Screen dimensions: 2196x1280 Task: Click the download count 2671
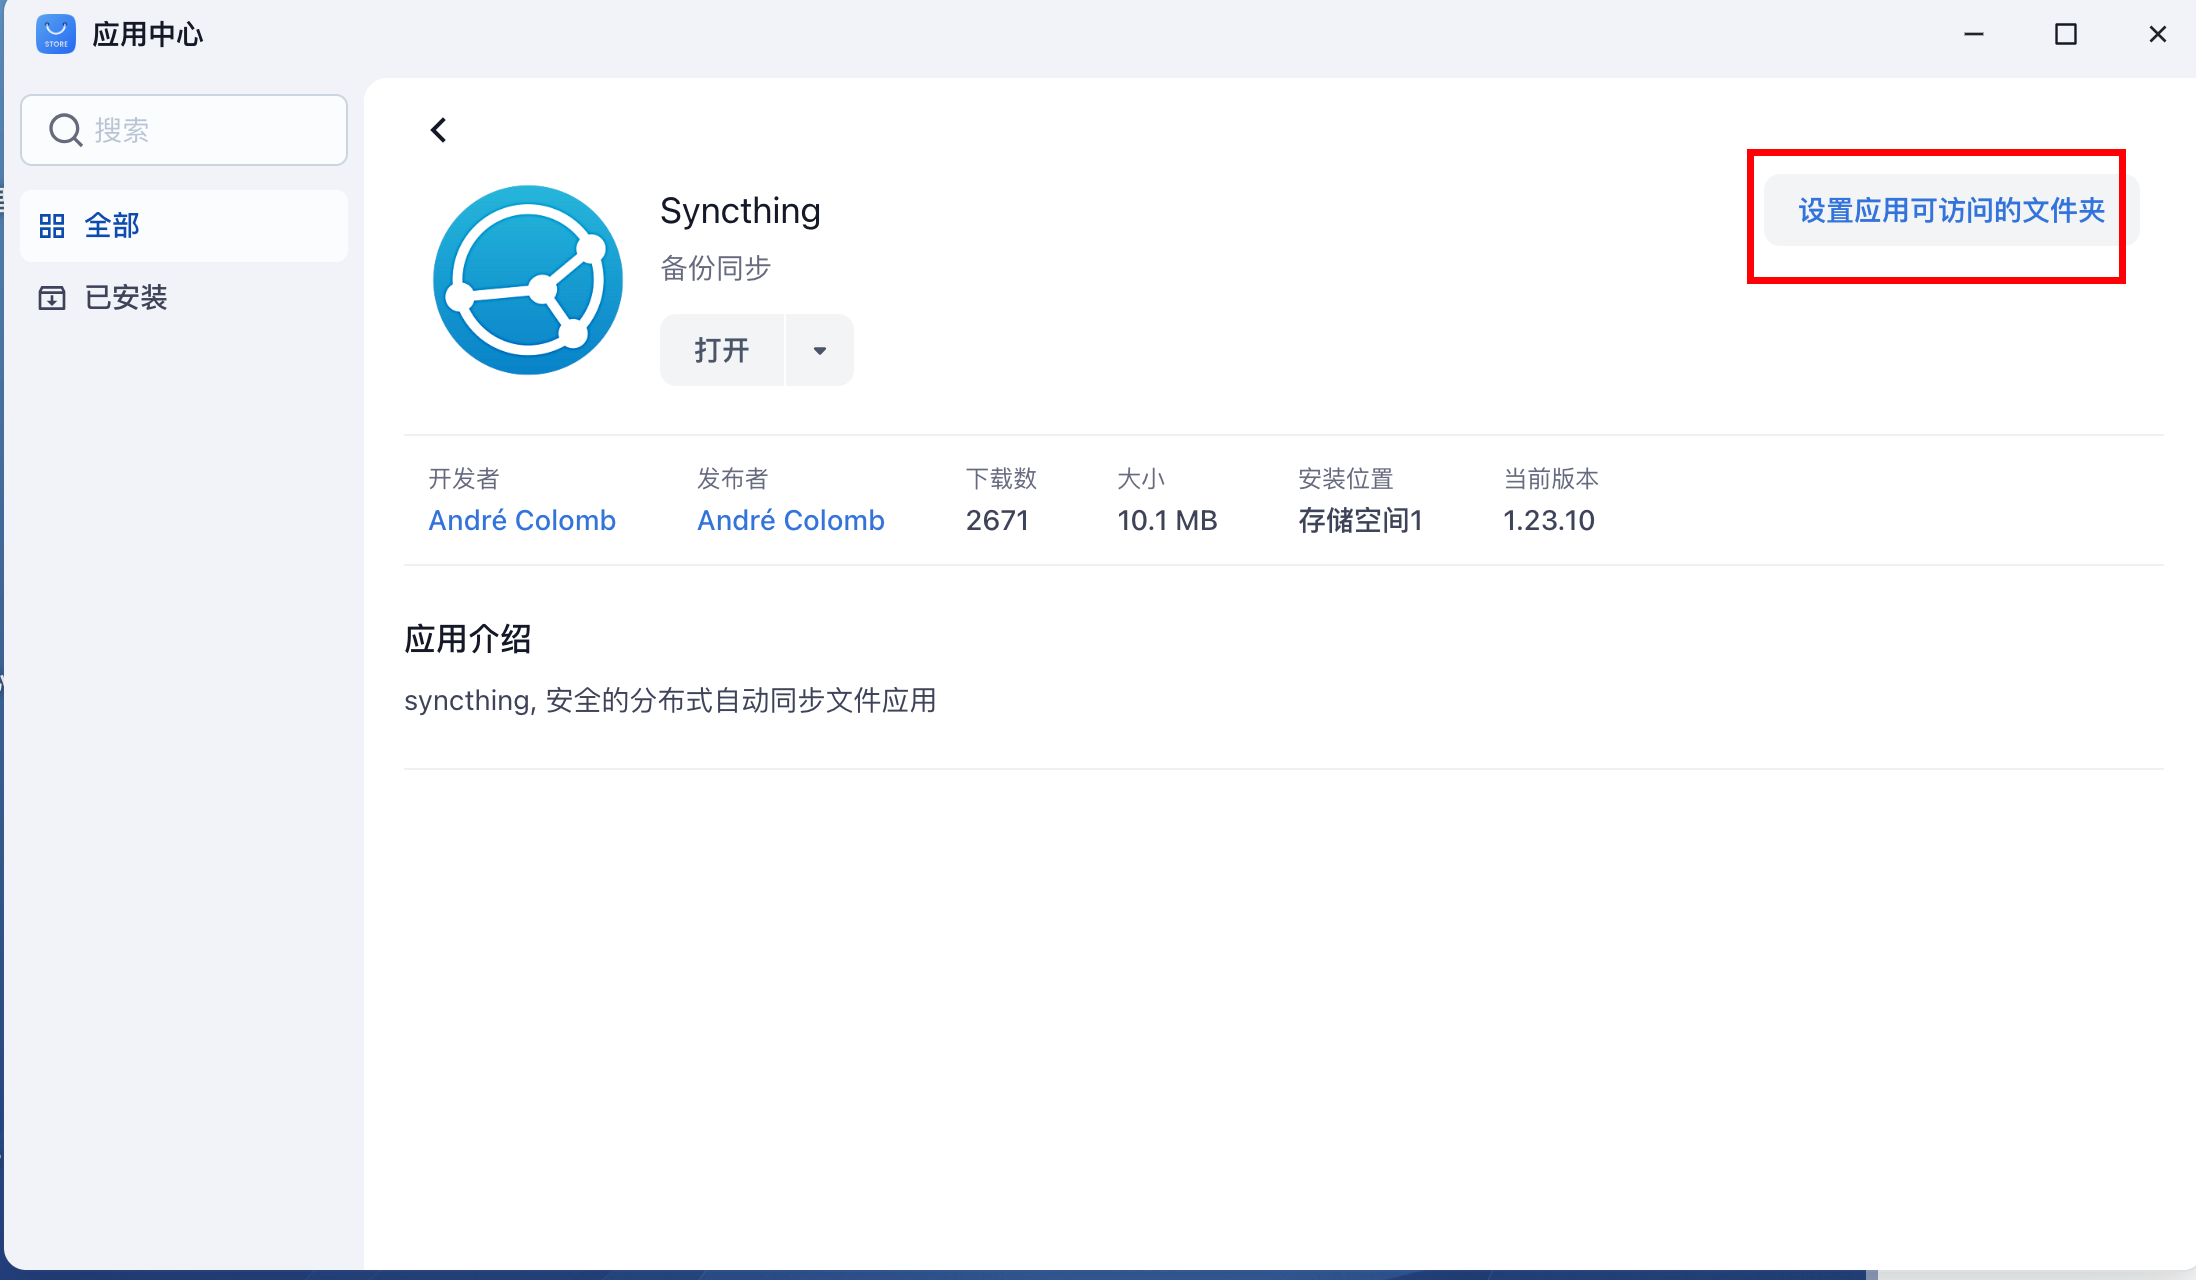click(x=997, y=521)
